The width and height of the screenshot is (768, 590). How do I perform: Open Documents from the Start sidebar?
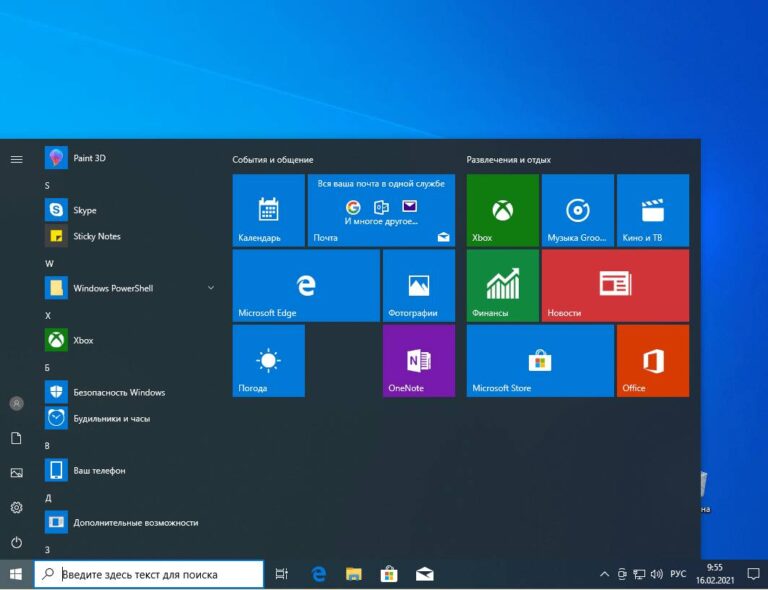tap(17, 438)
